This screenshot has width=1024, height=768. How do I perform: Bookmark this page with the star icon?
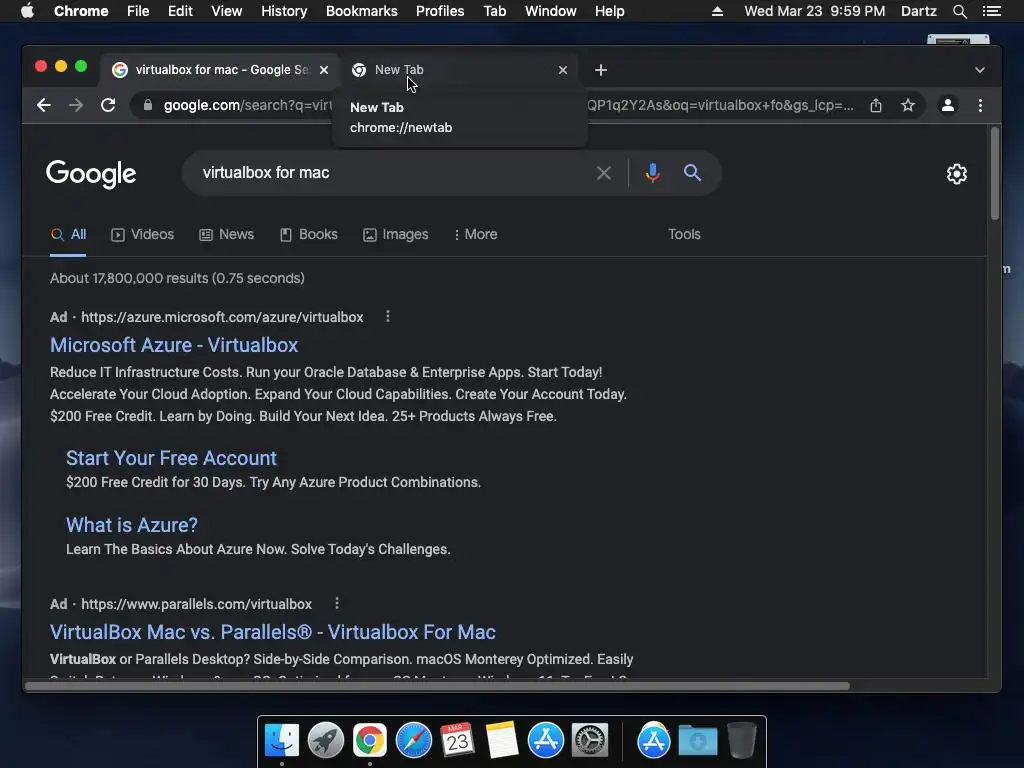[908, 105]
